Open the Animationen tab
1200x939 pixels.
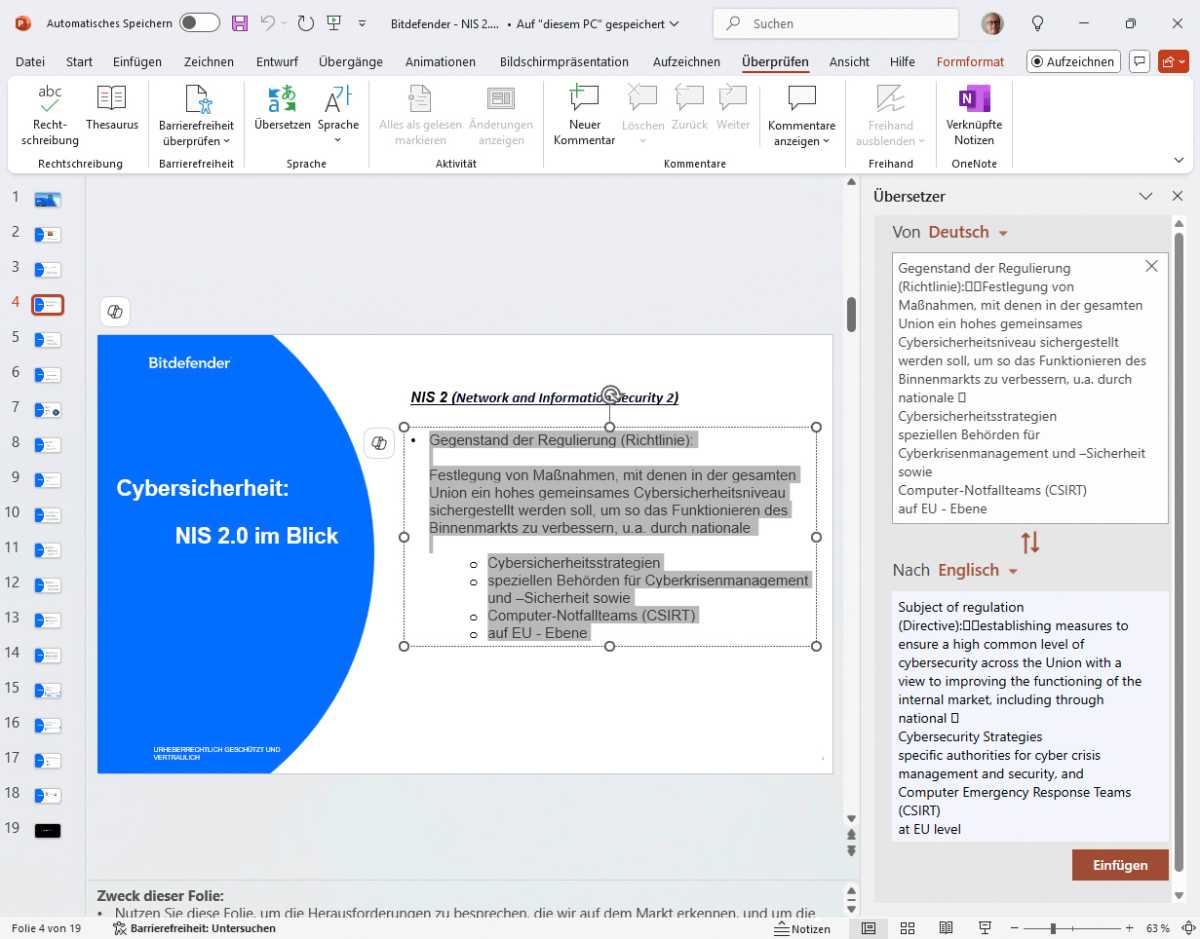pyautogui.click(x=440, y=62)
